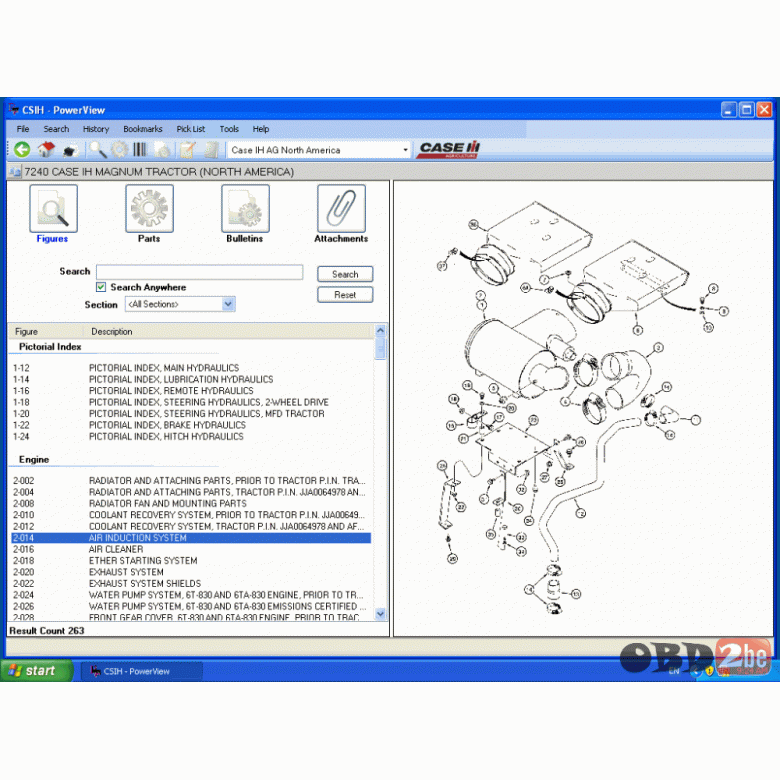Click CSIH - PowerView taskbar button

point(141,671)
